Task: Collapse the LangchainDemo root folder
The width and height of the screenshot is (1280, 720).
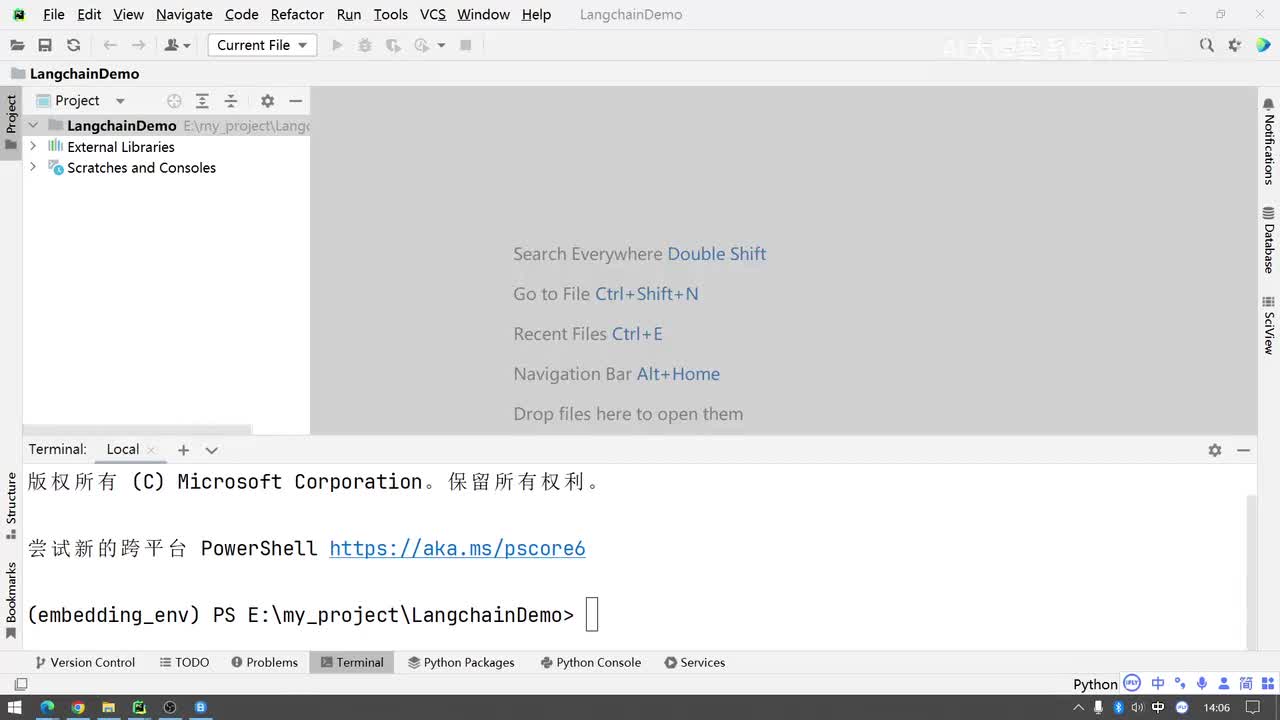Action: [x=33, y=125]
